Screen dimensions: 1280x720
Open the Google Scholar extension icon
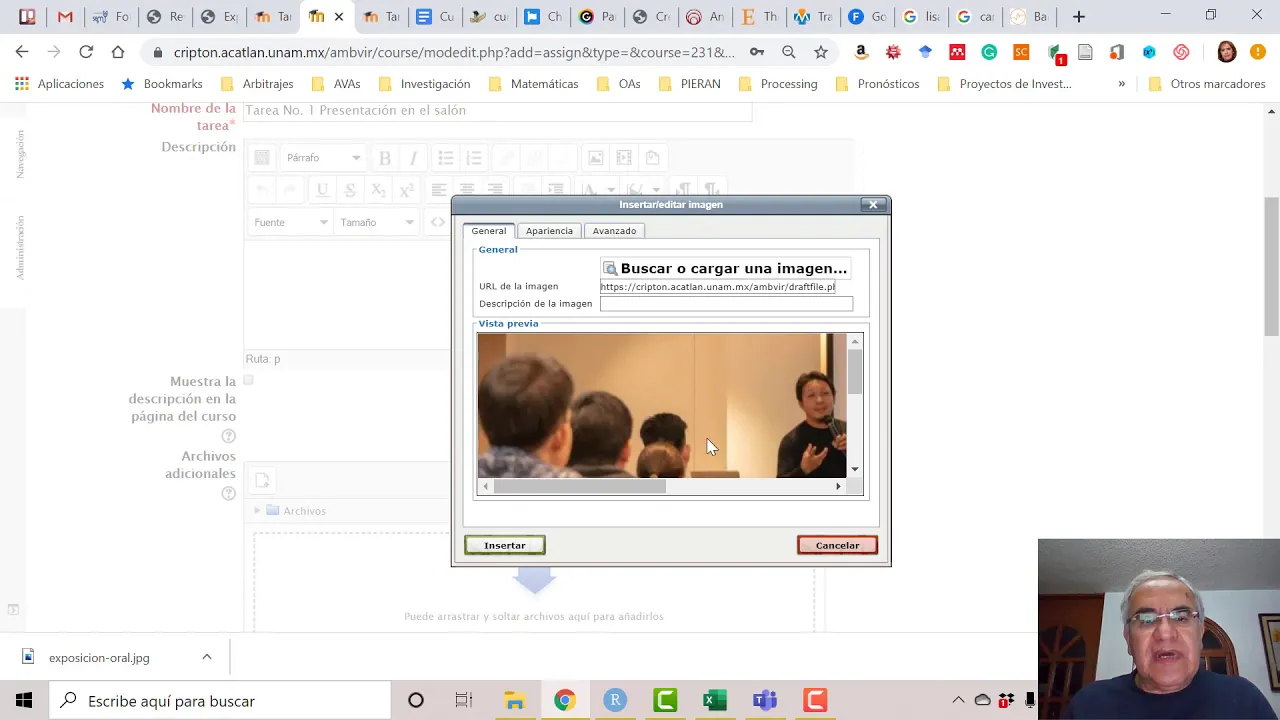point(925,52)
